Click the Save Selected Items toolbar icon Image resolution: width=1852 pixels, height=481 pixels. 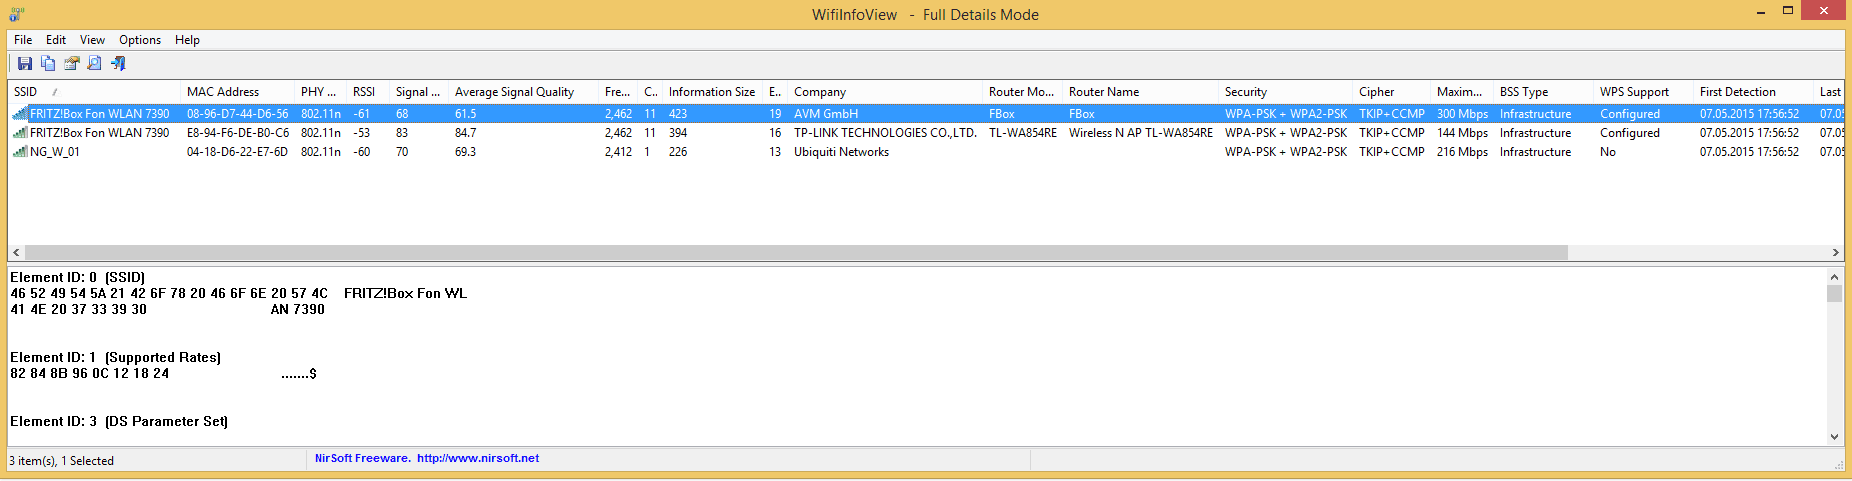pos(24,64)
